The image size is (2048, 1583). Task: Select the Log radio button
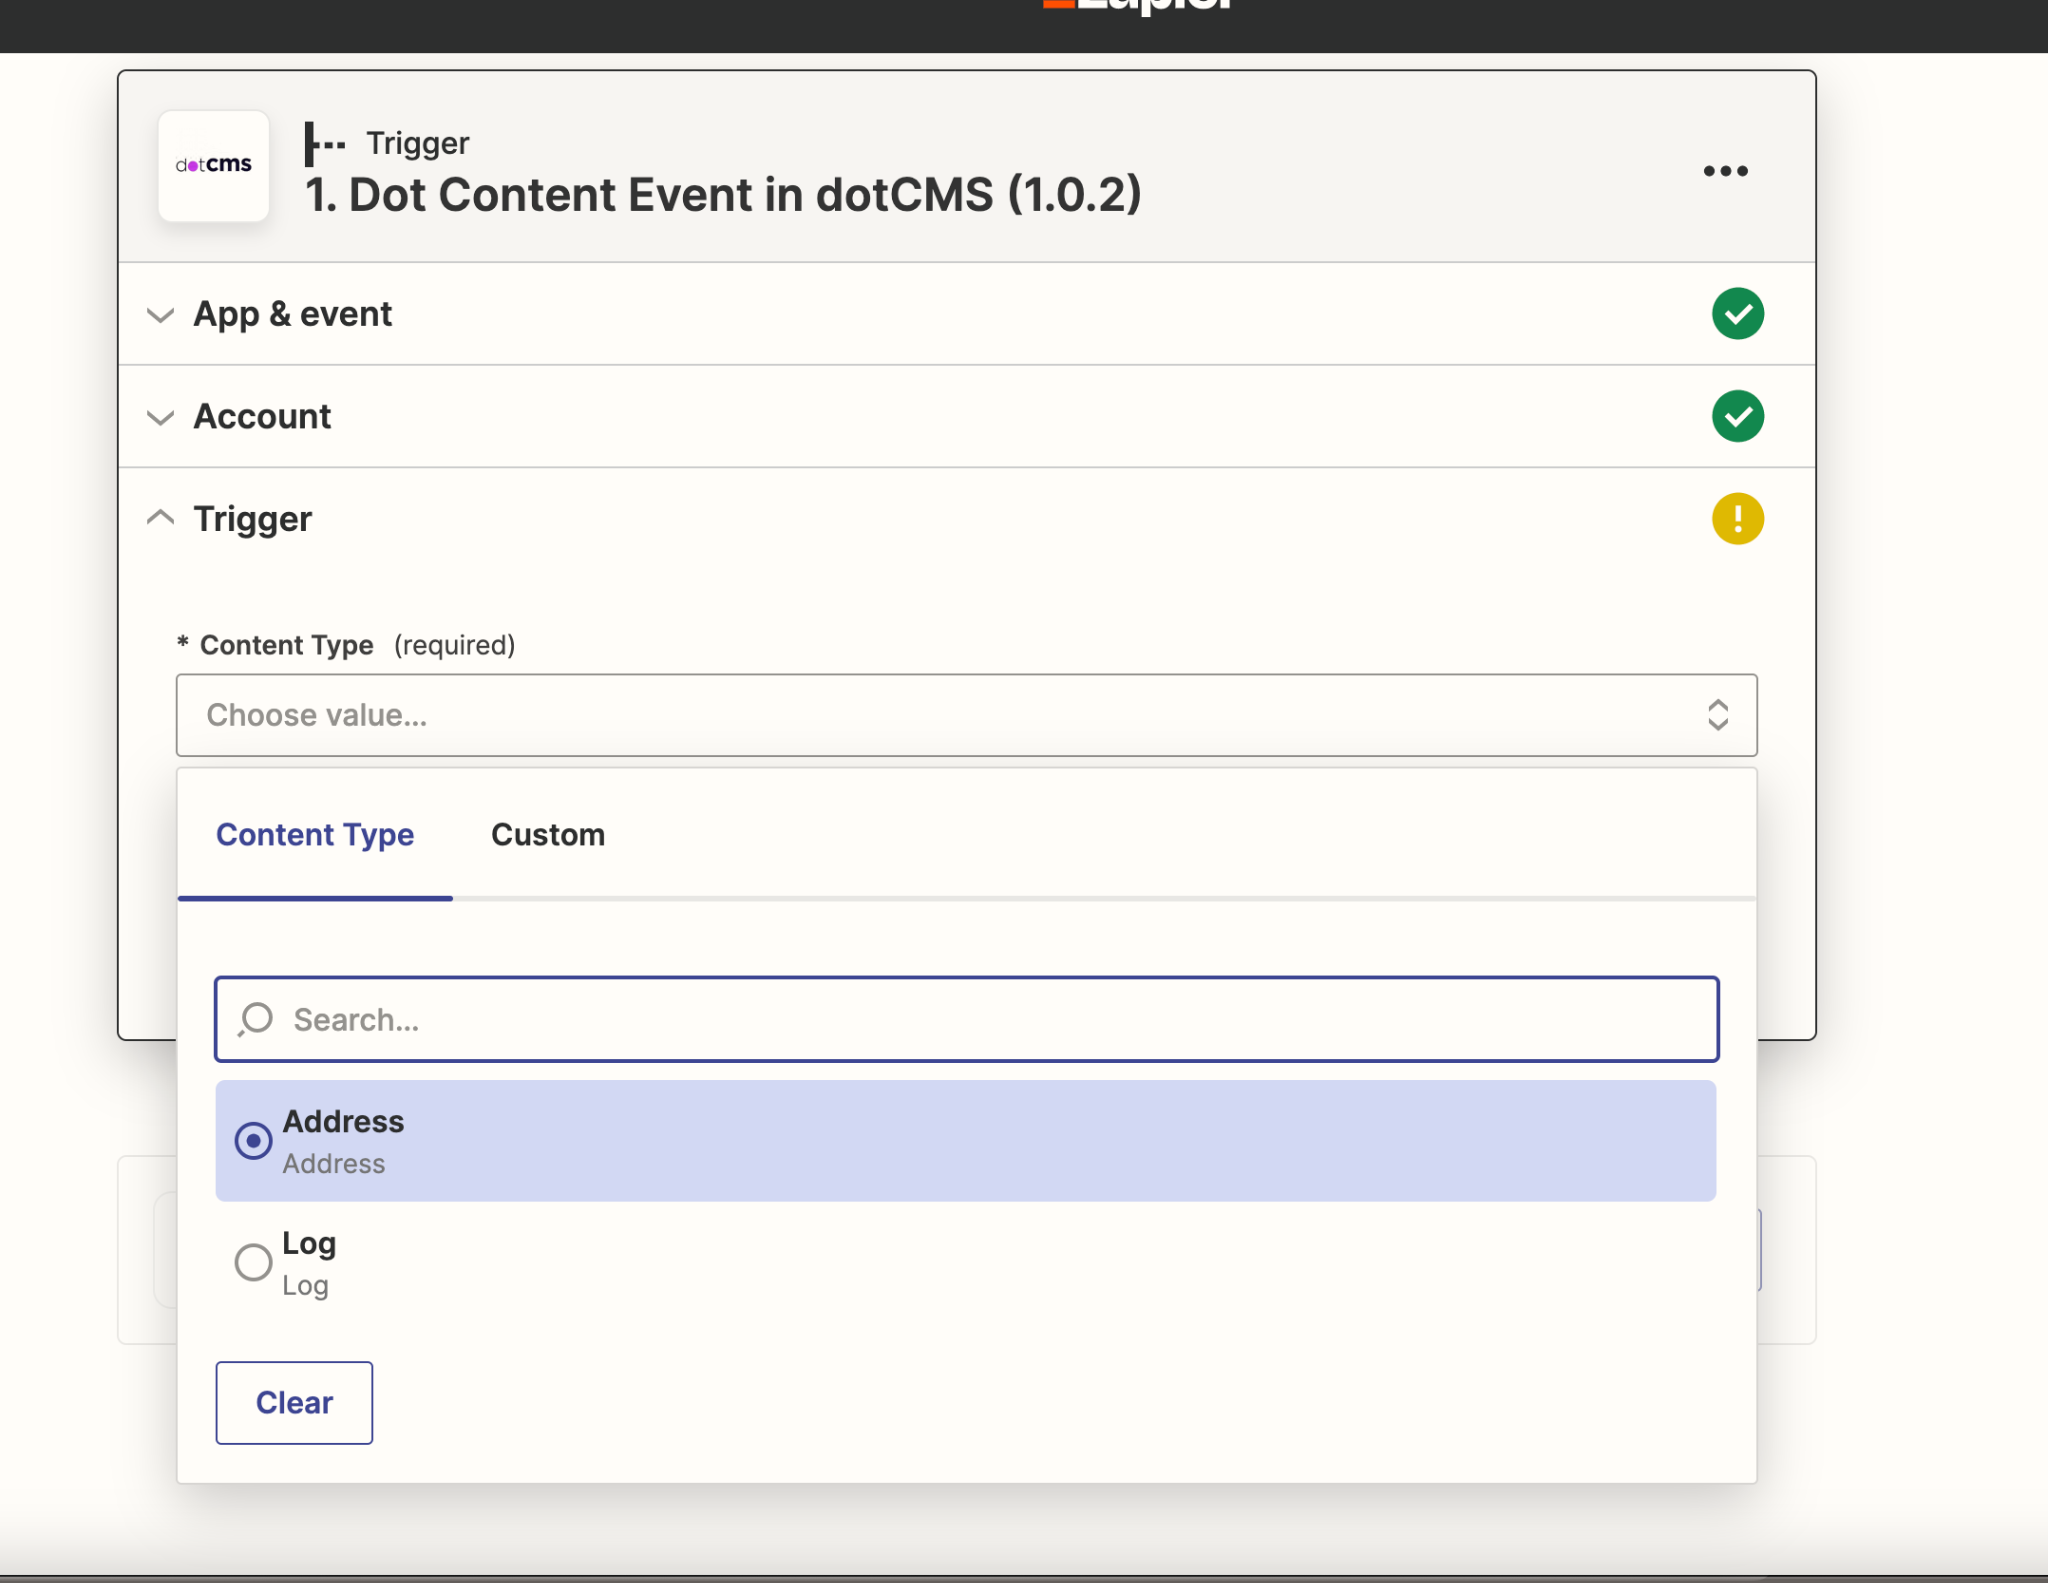pos(253,1262)
